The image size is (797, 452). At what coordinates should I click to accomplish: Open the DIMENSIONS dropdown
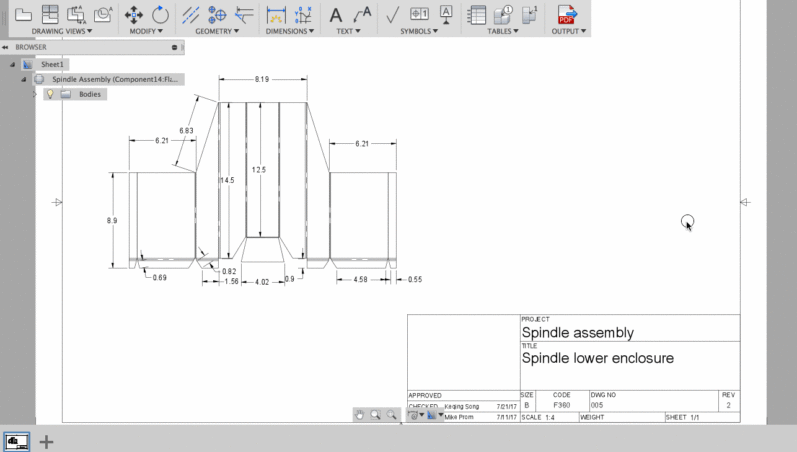tap(290, 31)
